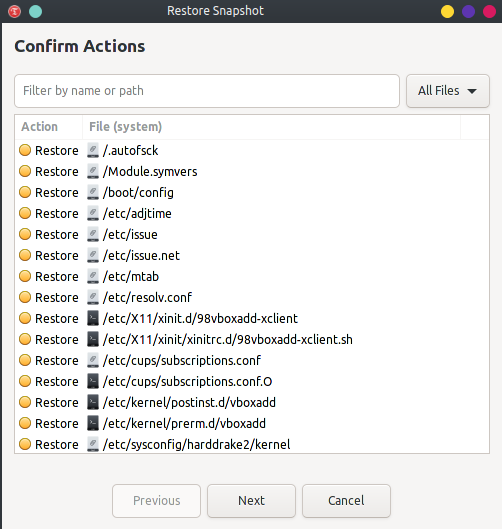Open the All Files filter dropdown
Viewport: 502px width, 529px height.
pyautogui.click(x=448, y=91)
